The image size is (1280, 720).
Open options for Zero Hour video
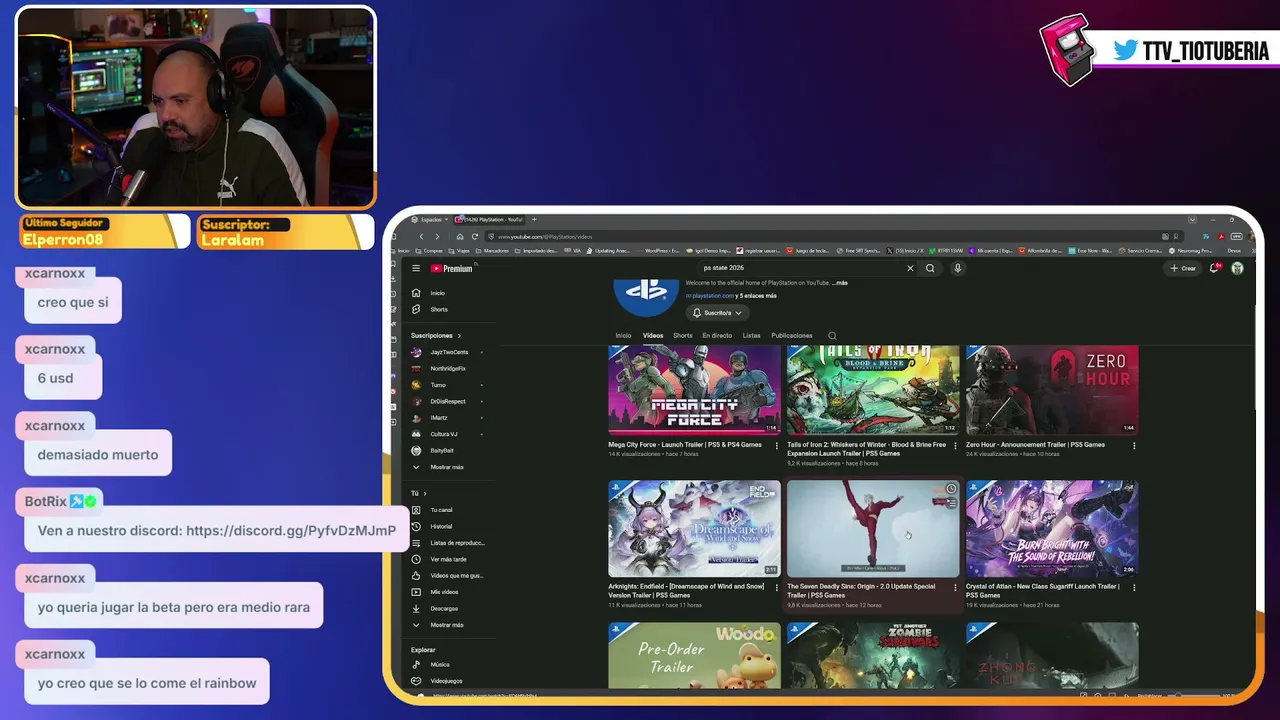[1134, 446]
